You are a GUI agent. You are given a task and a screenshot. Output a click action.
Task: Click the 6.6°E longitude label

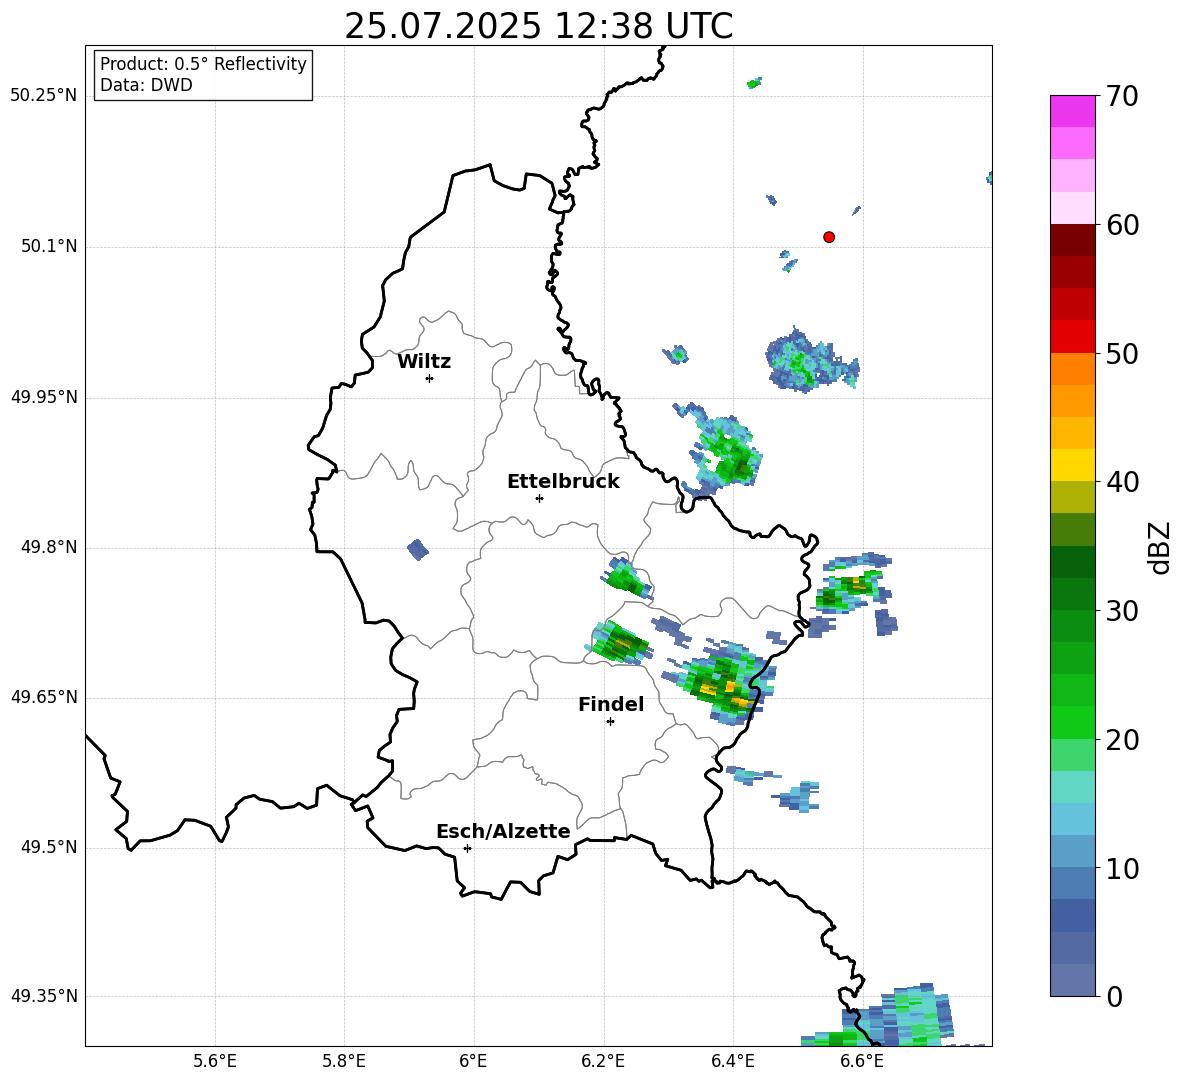(x=862, y=1061)
